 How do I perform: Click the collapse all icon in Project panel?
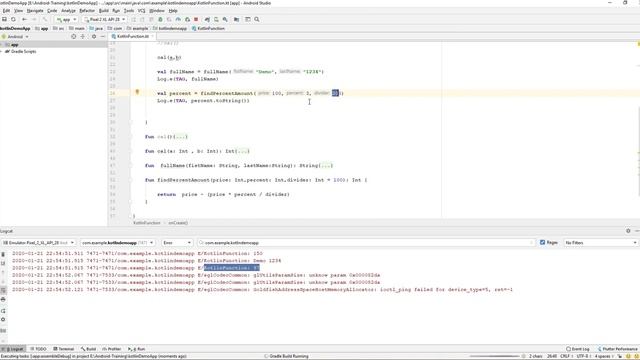[x=83, y=36]
